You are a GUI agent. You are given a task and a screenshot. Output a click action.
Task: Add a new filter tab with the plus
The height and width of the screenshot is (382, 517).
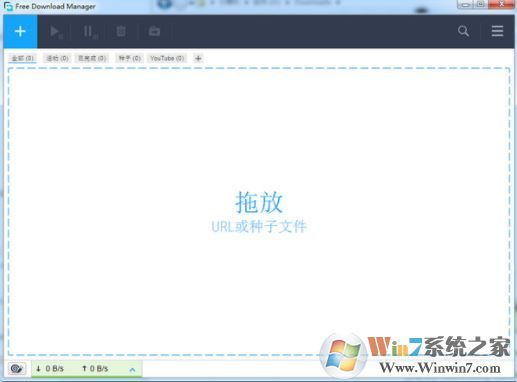tap(198, 59)
